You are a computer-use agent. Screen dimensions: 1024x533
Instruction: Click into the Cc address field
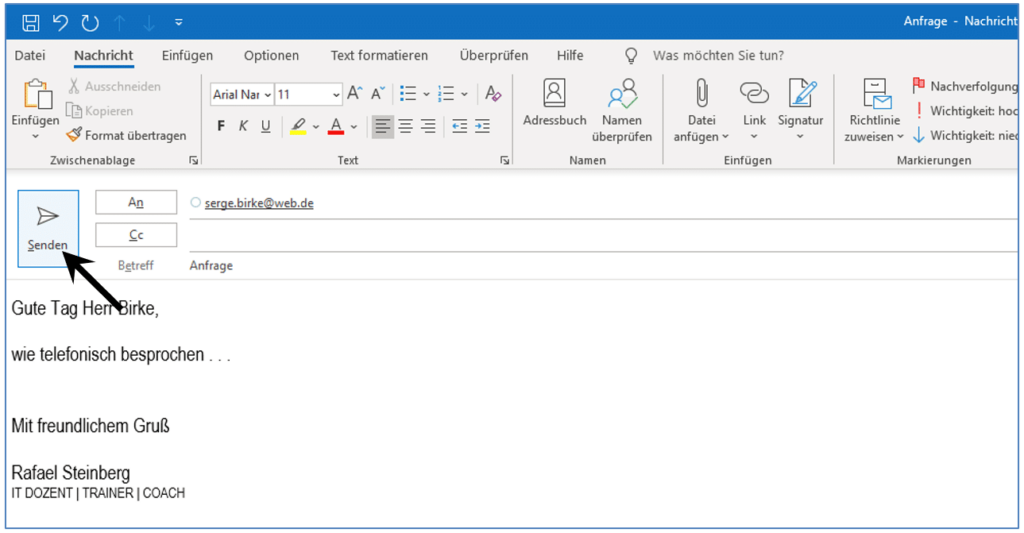pyautogui.click(x=603, y=236)
